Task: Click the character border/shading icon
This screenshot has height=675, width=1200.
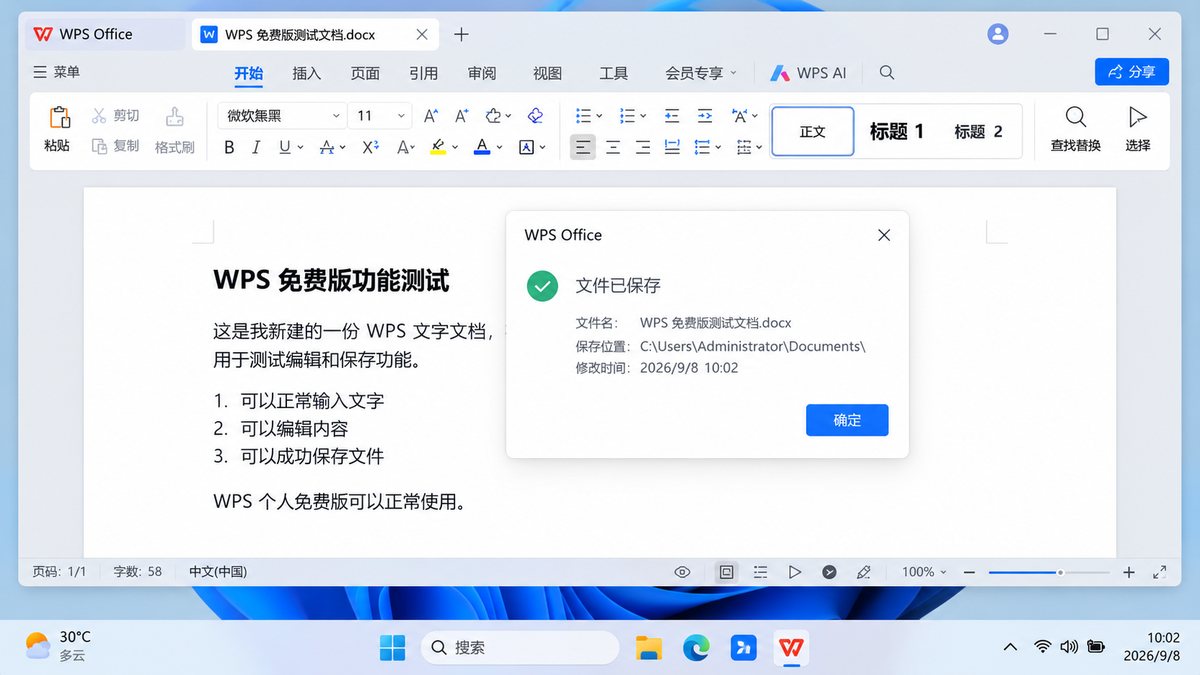Action: [527, 147]
